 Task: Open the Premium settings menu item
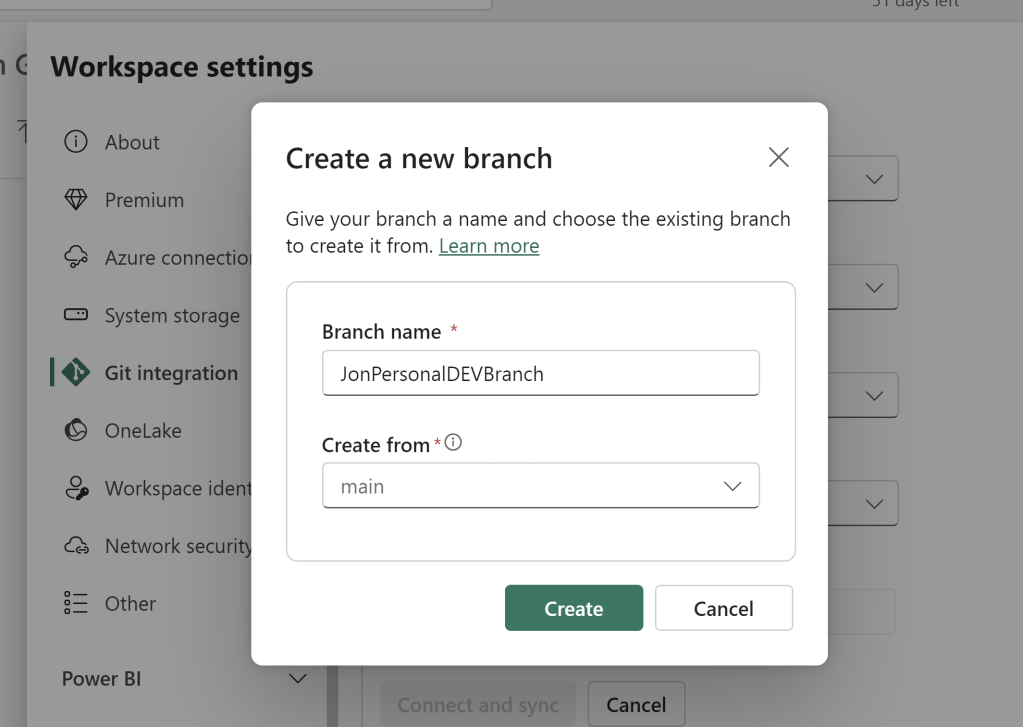click(x=144, y=200)
